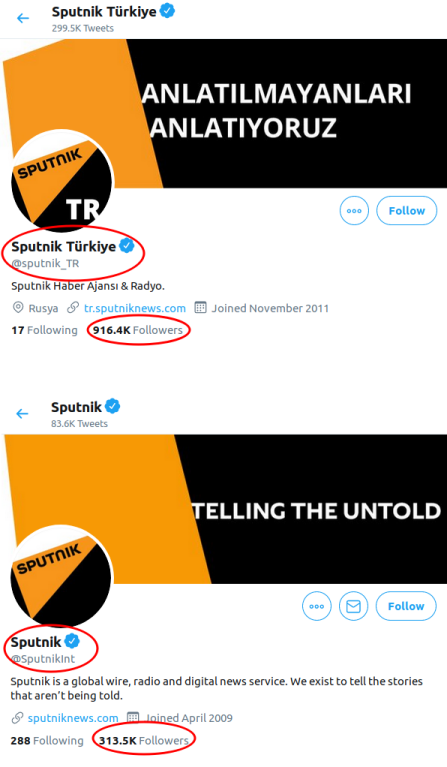The image size is (447, 767).
Task: Open the more options menu on SputnikInt profile
Action: pyautogui.click(x=316, y=606)
